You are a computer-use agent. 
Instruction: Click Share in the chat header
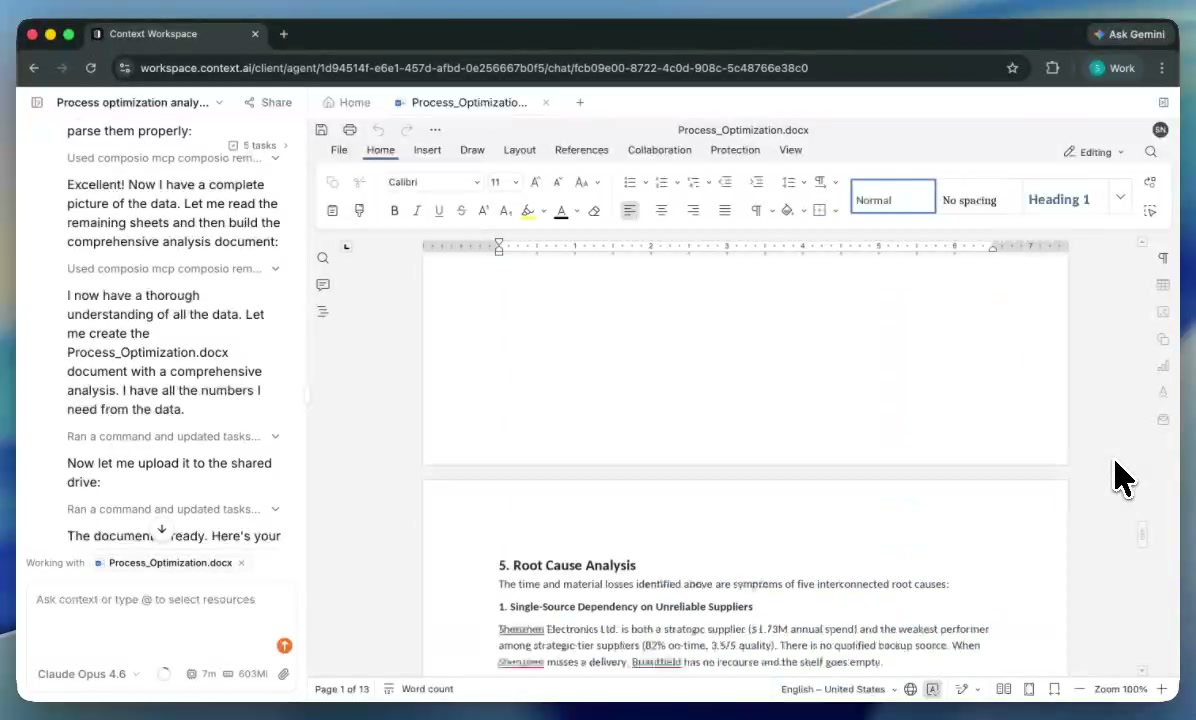[x=268, y=102]
